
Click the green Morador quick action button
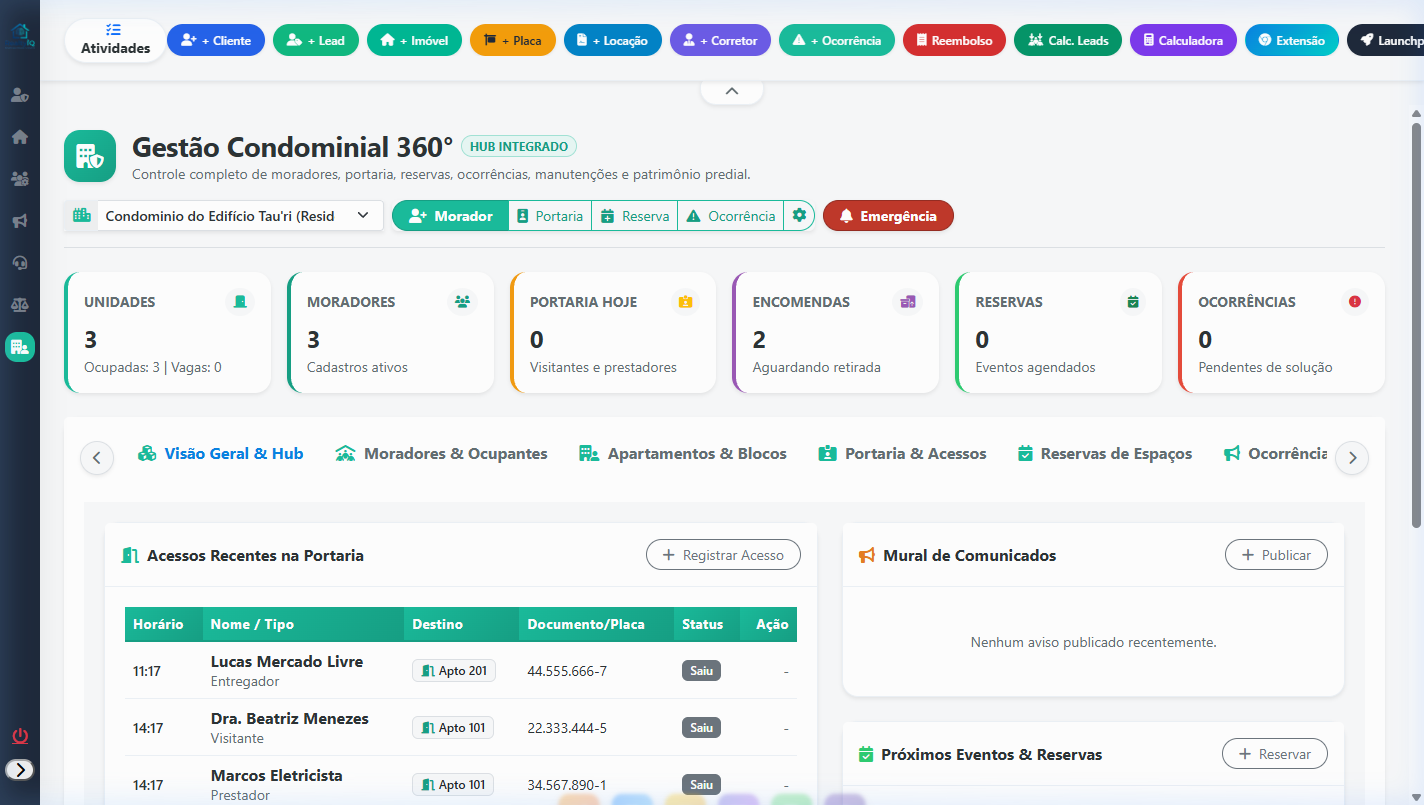(x=450, y=216)
